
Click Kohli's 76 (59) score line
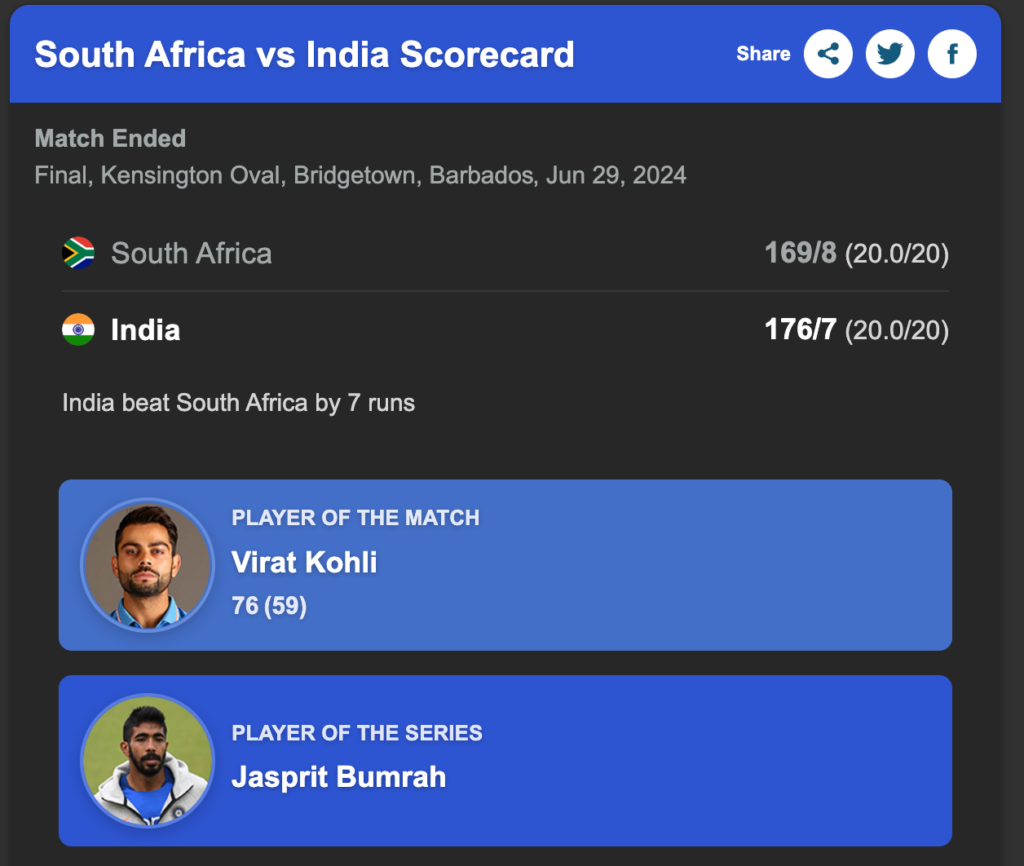268,606
